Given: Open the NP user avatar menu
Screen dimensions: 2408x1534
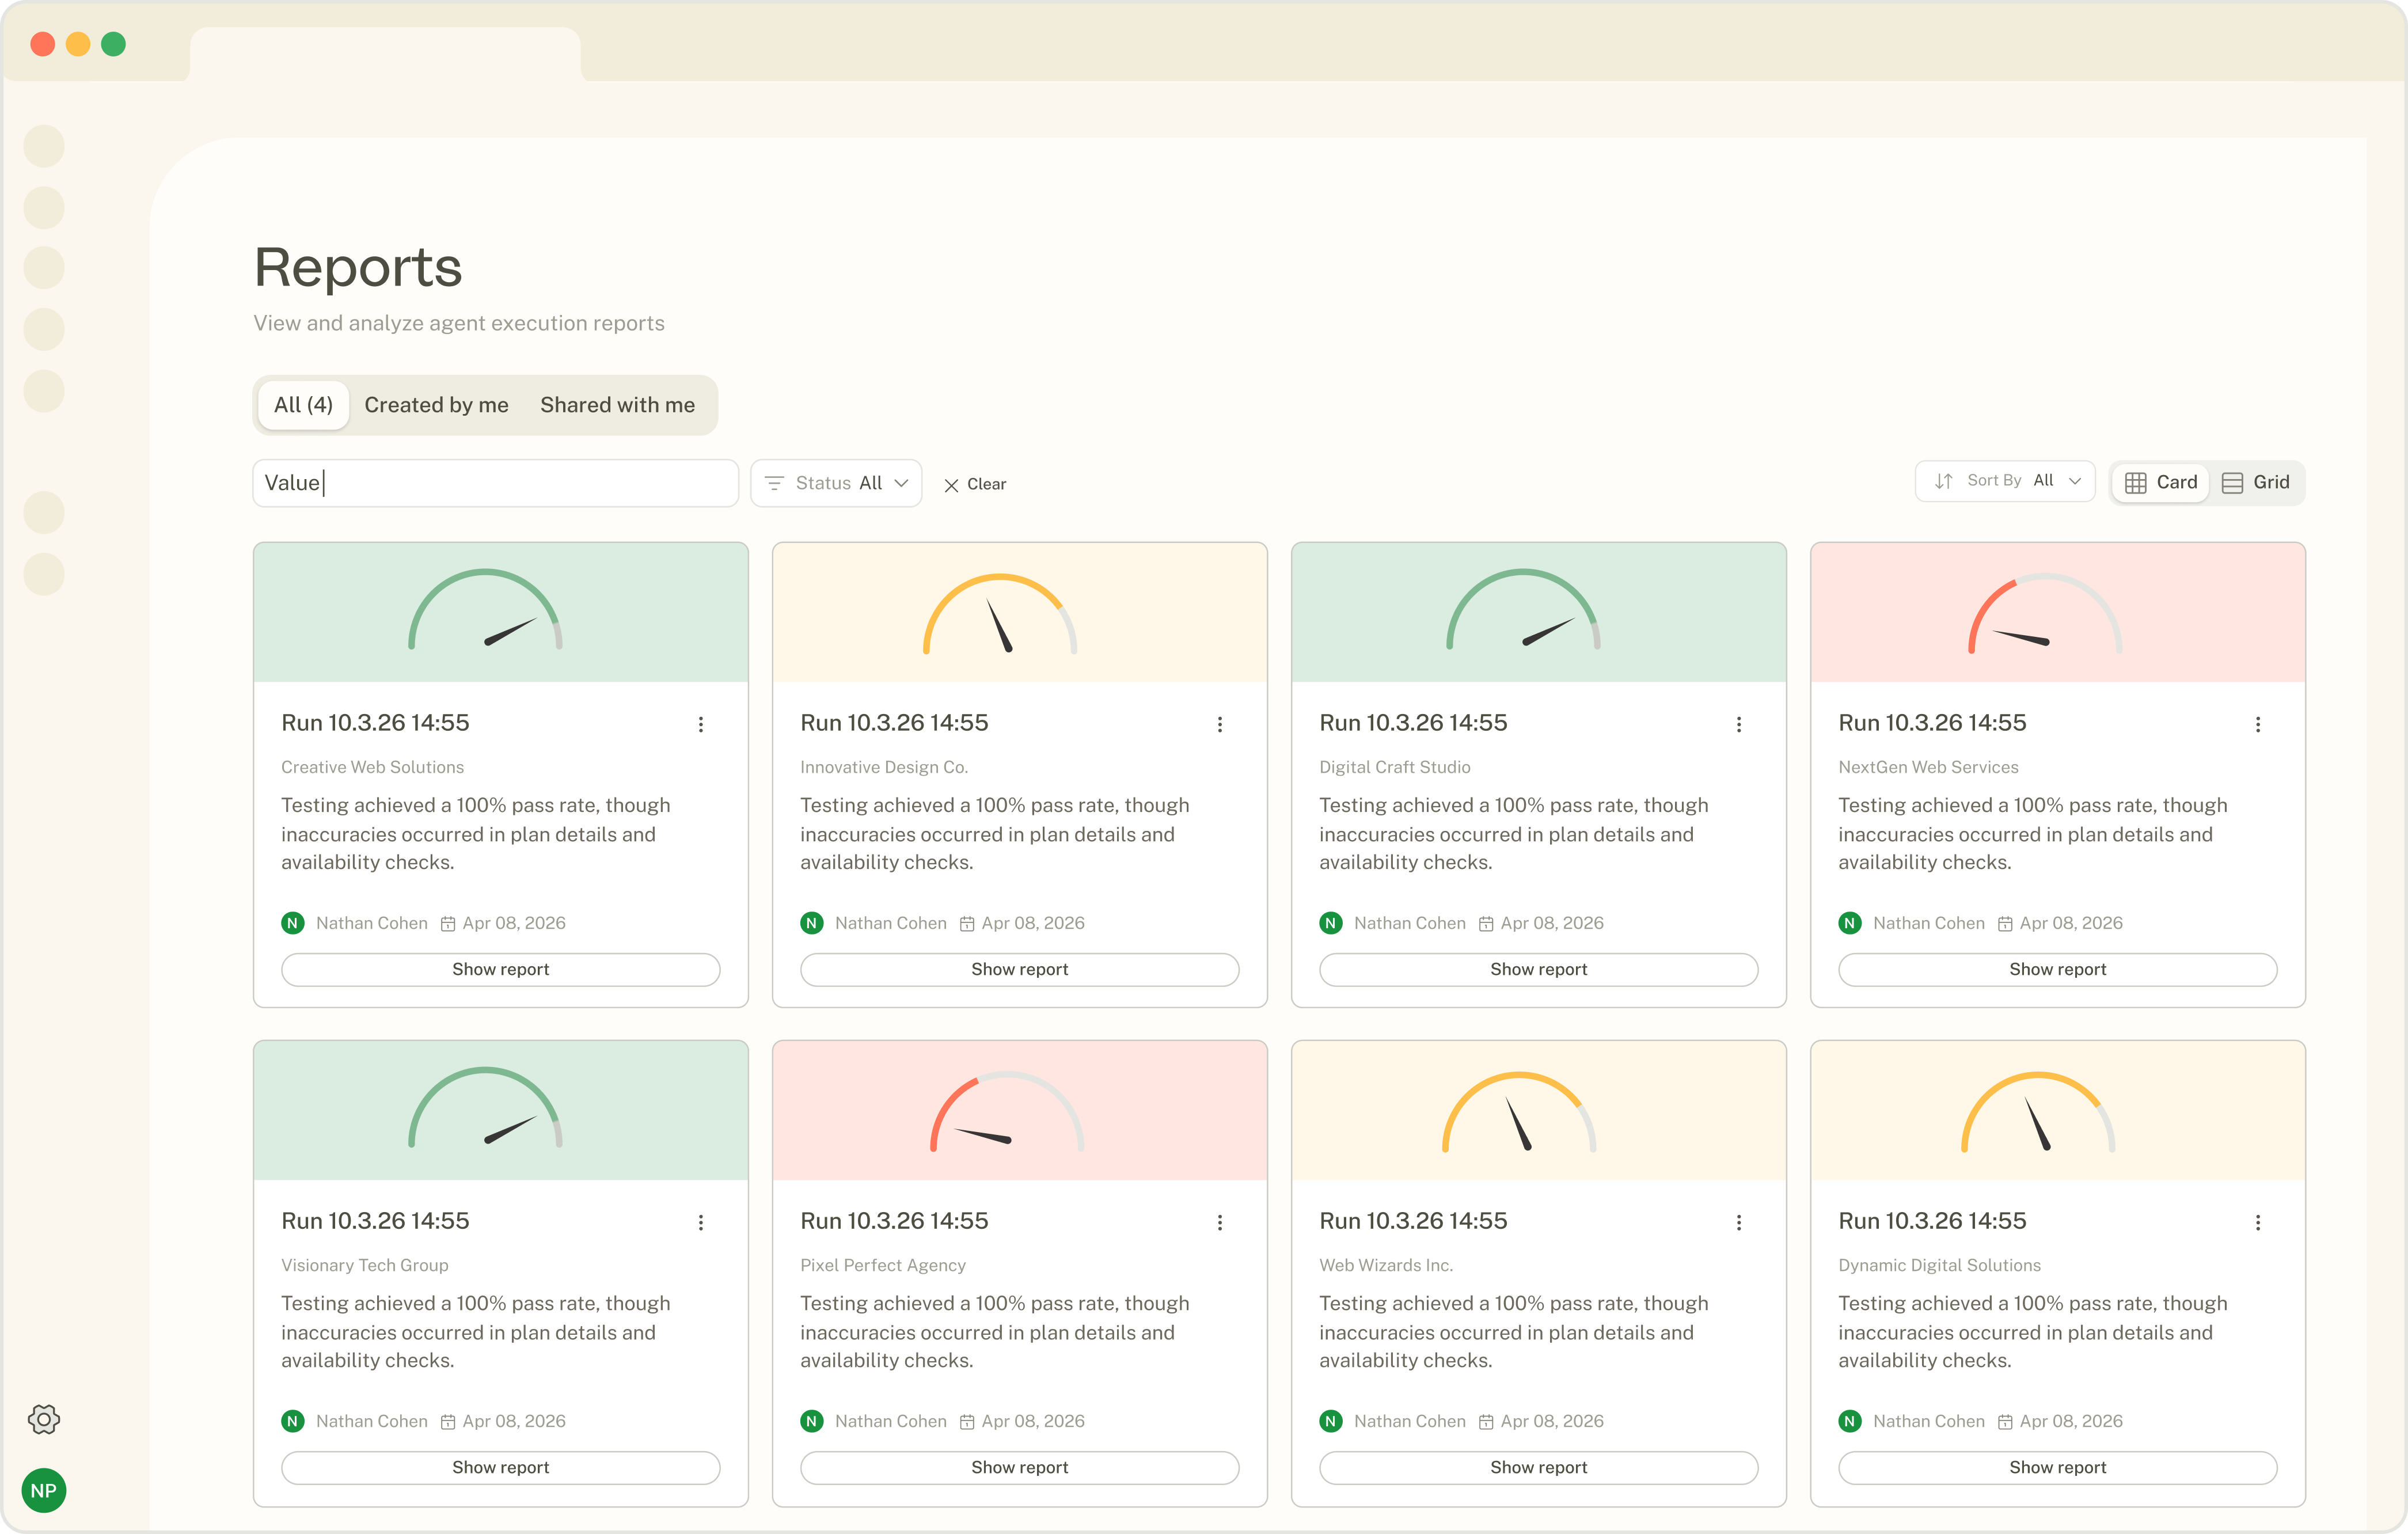Looking at the screenshot, I should pyautogui.click(x=44, y=1491).
